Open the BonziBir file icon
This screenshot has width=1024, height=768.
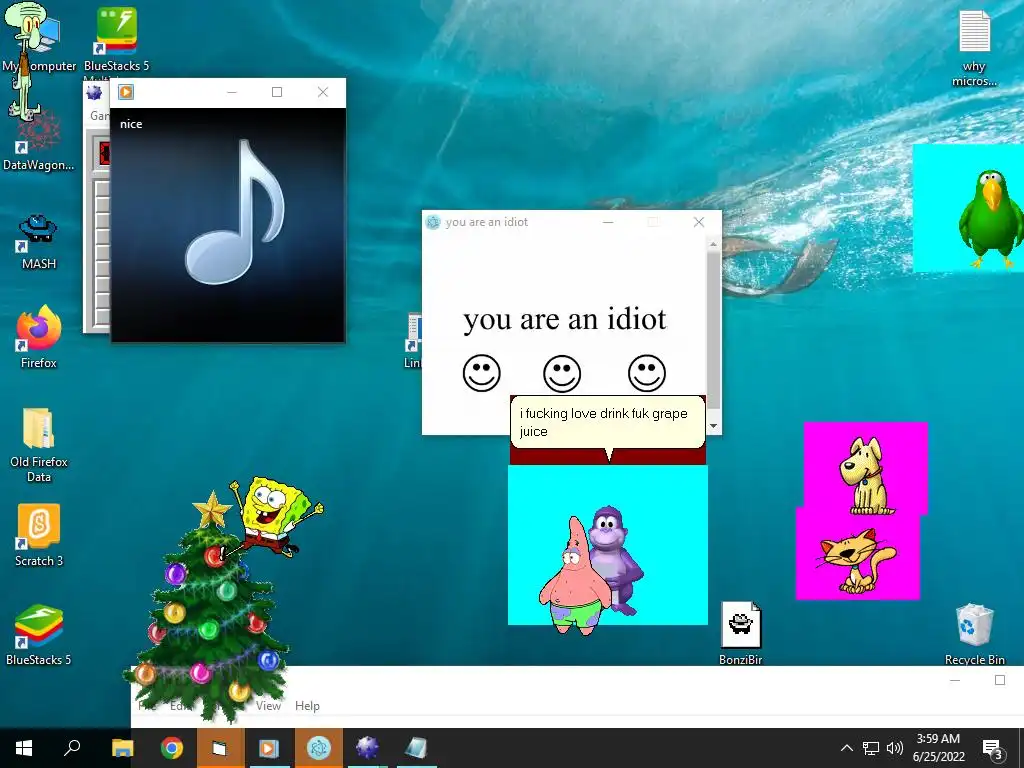point(741,633)
